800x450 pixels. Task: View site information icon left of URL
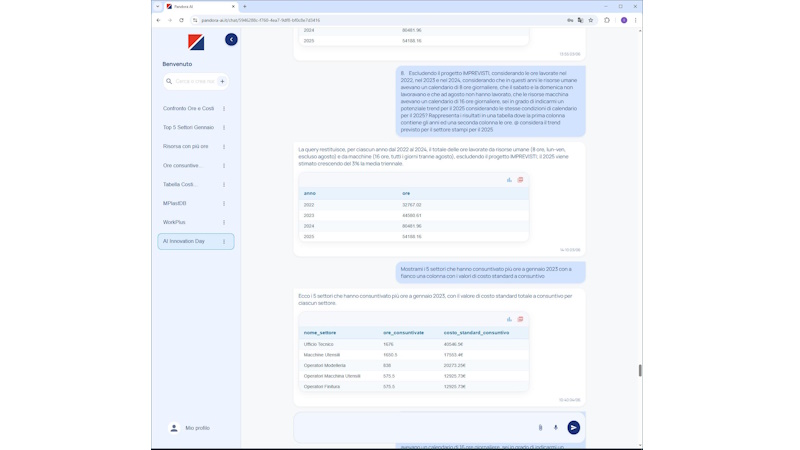coord(195,20)
